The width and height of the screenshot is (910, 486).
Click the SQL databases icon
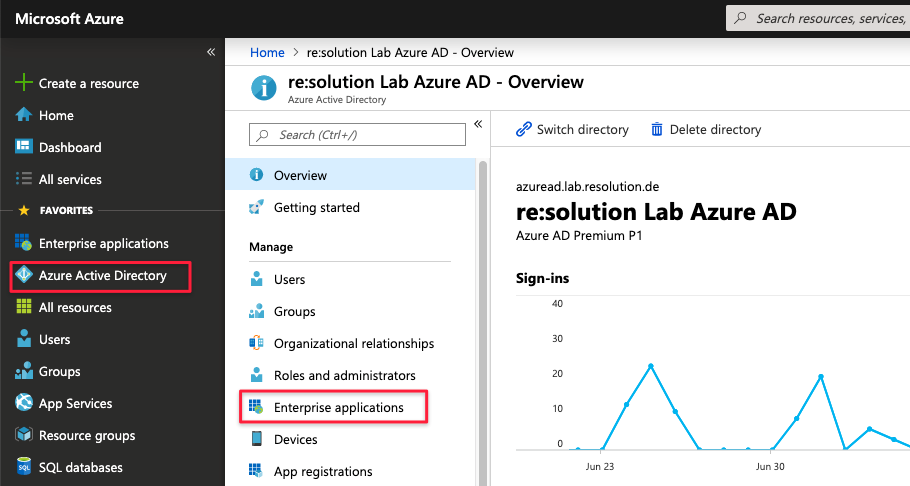24,466
